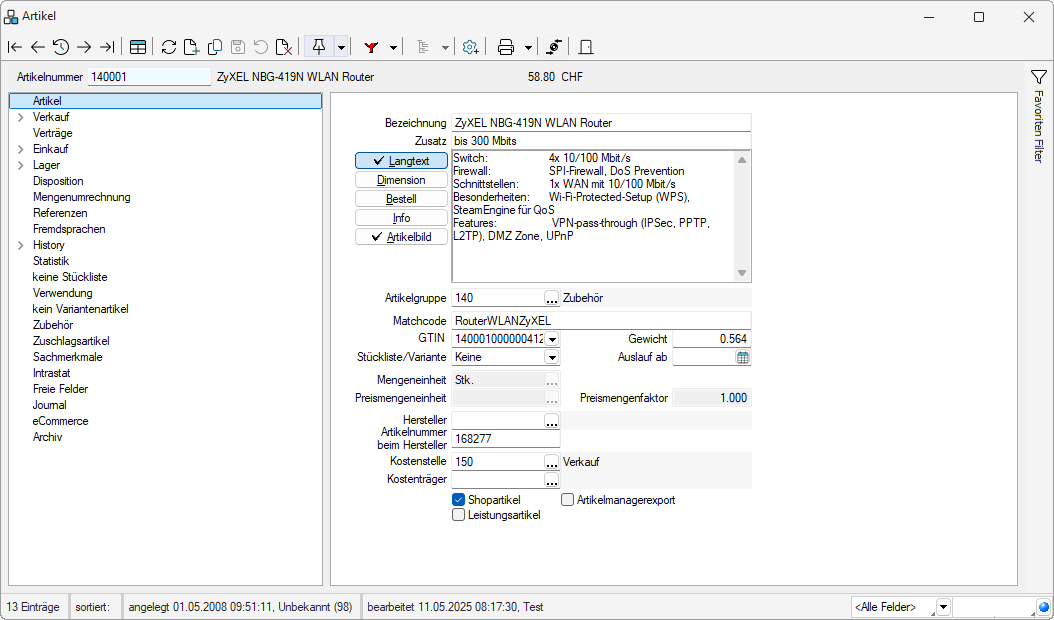Screen dimensions: 1054x620
Task: Expand the History tree node
Action: coord(21,245)
